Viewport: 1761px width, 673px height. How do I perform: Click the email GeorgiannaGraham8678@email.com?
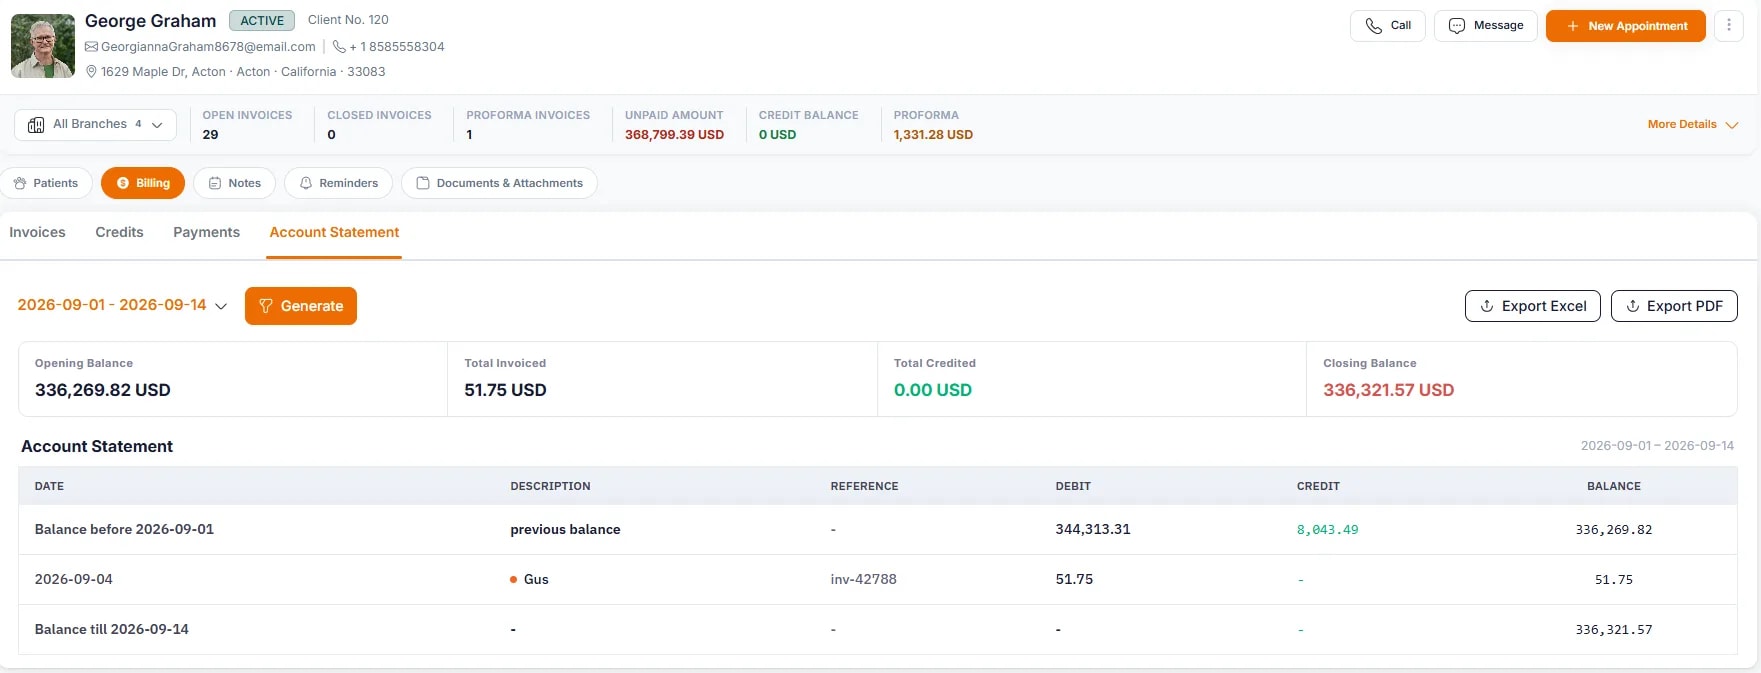click(208, 47)
